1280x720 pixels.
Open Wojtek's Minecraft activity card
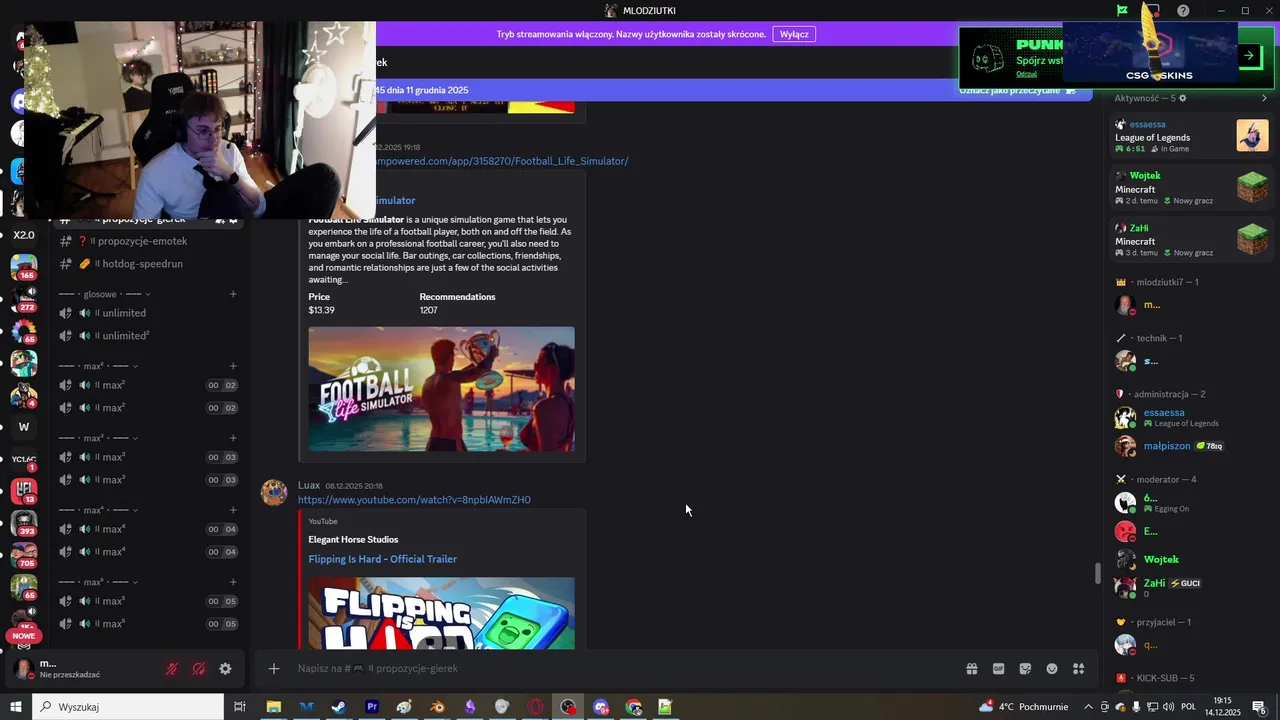point(1191,188)
